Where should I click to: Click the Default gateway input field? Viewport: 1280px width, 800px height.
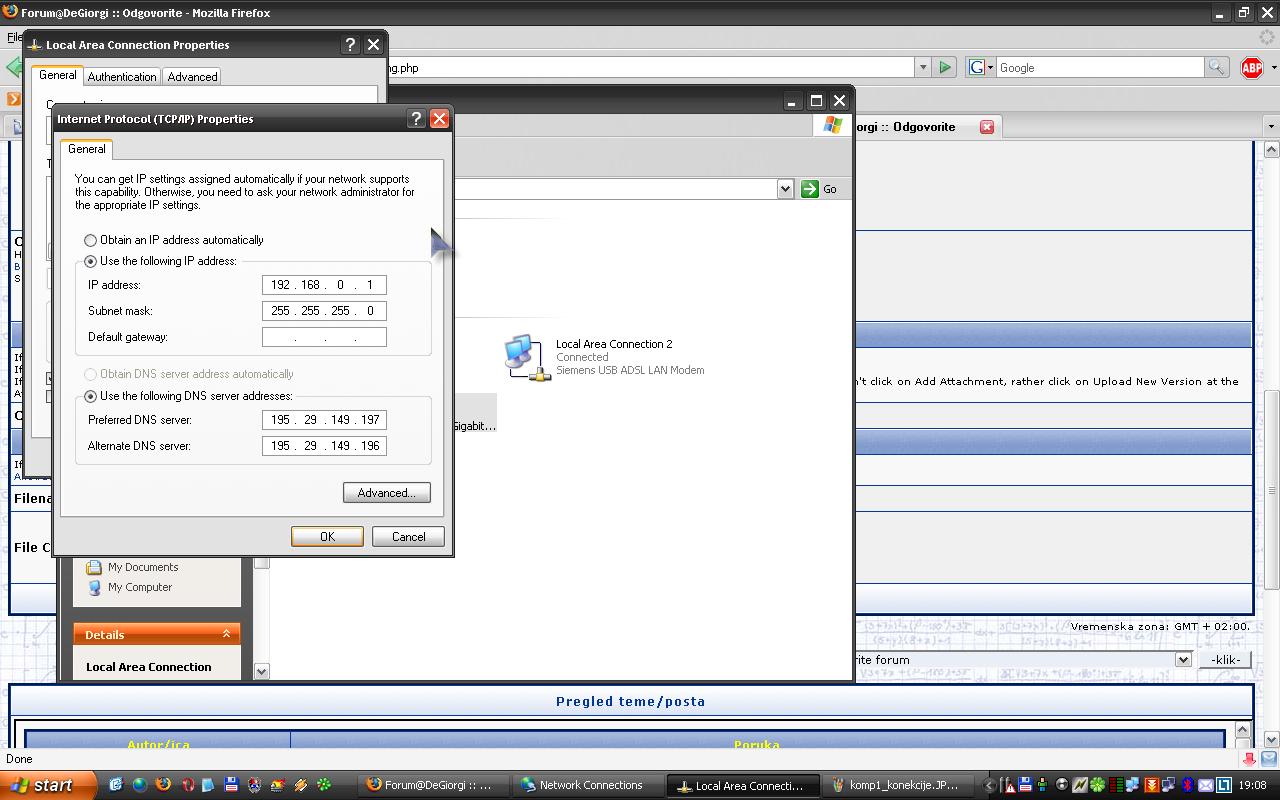coord(324,337)
